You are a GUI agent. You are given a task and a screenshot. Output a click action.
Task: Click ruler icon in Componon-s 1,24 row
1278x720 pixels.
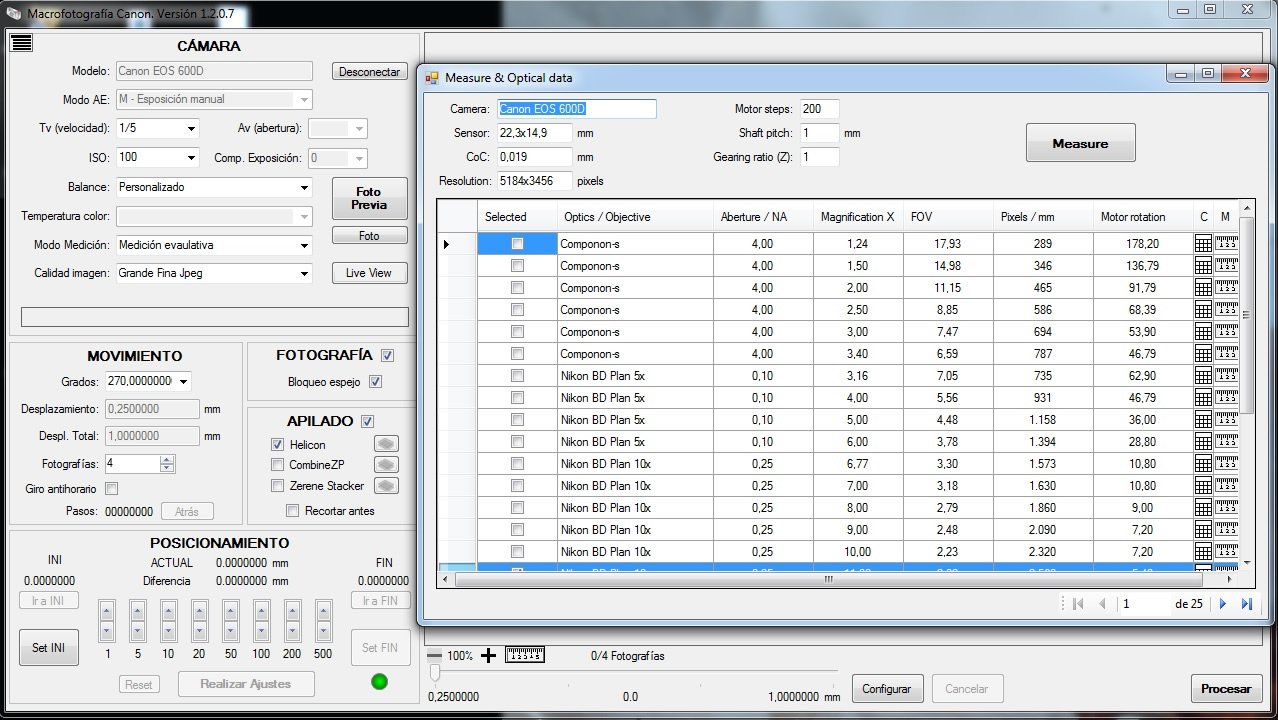[x=1227, y=243]
